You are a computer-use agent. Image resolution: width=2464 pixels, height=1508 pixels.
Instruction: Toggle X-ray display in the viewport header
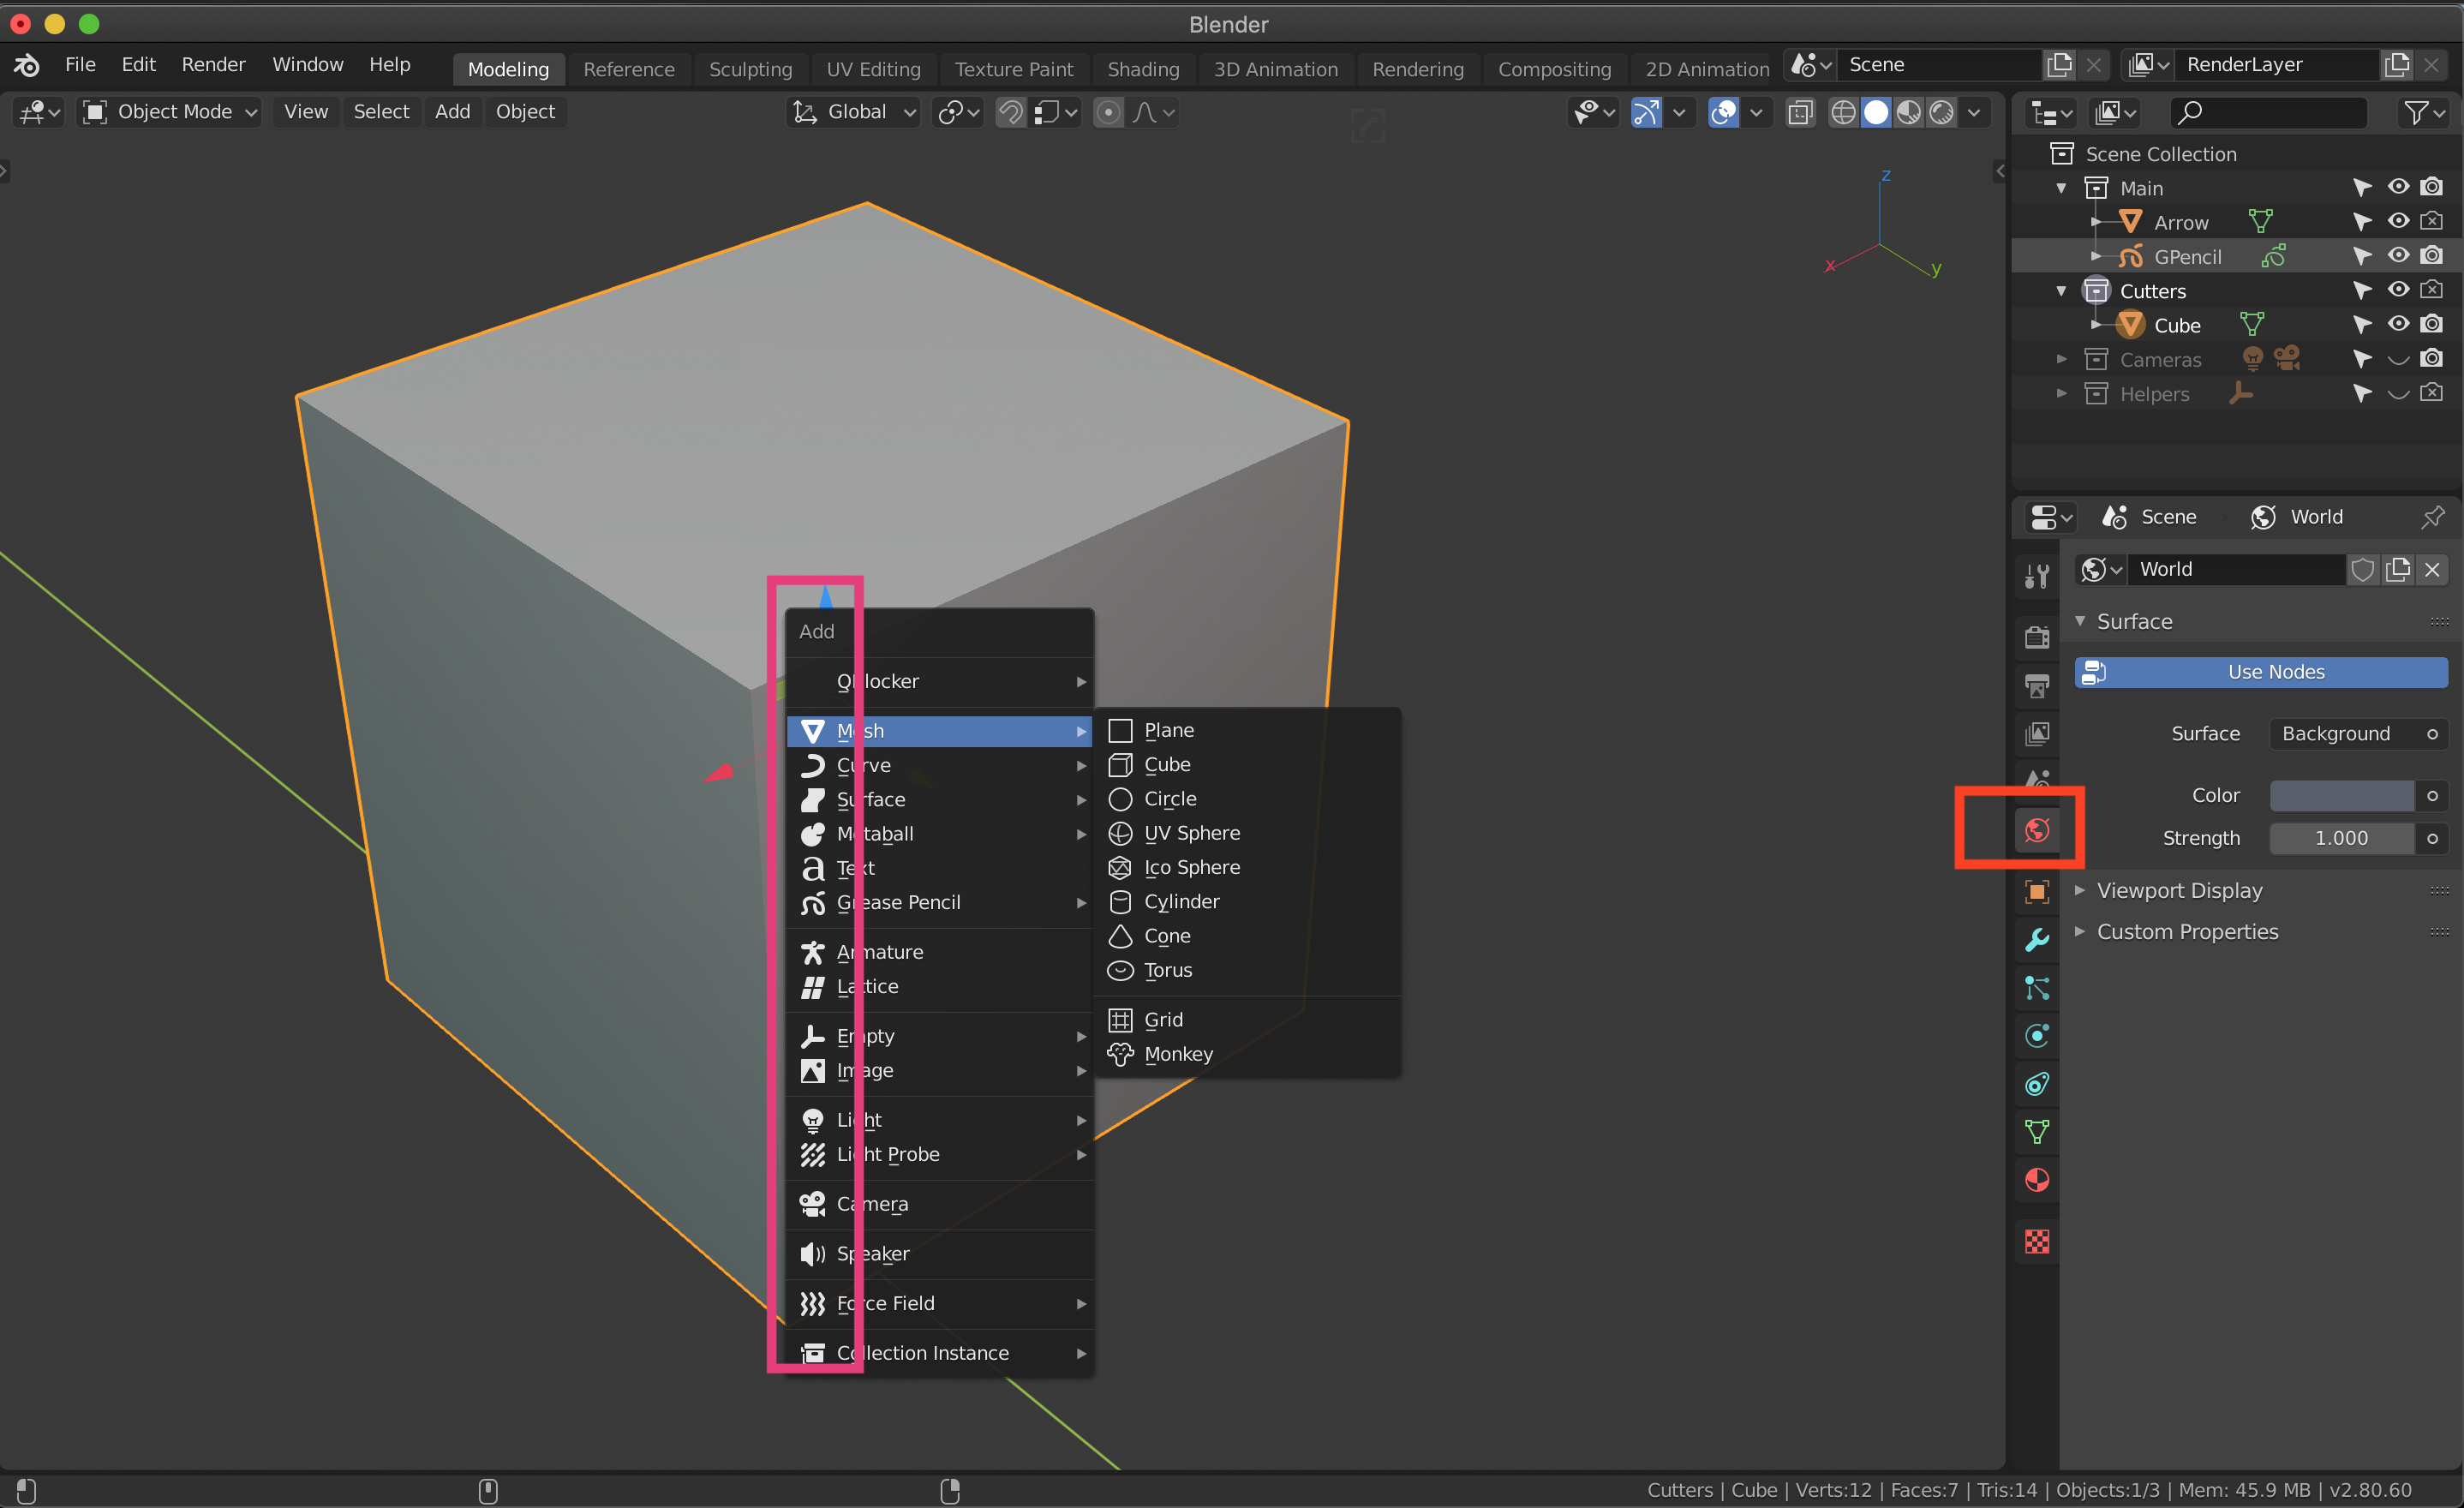tap(1800, 112)
